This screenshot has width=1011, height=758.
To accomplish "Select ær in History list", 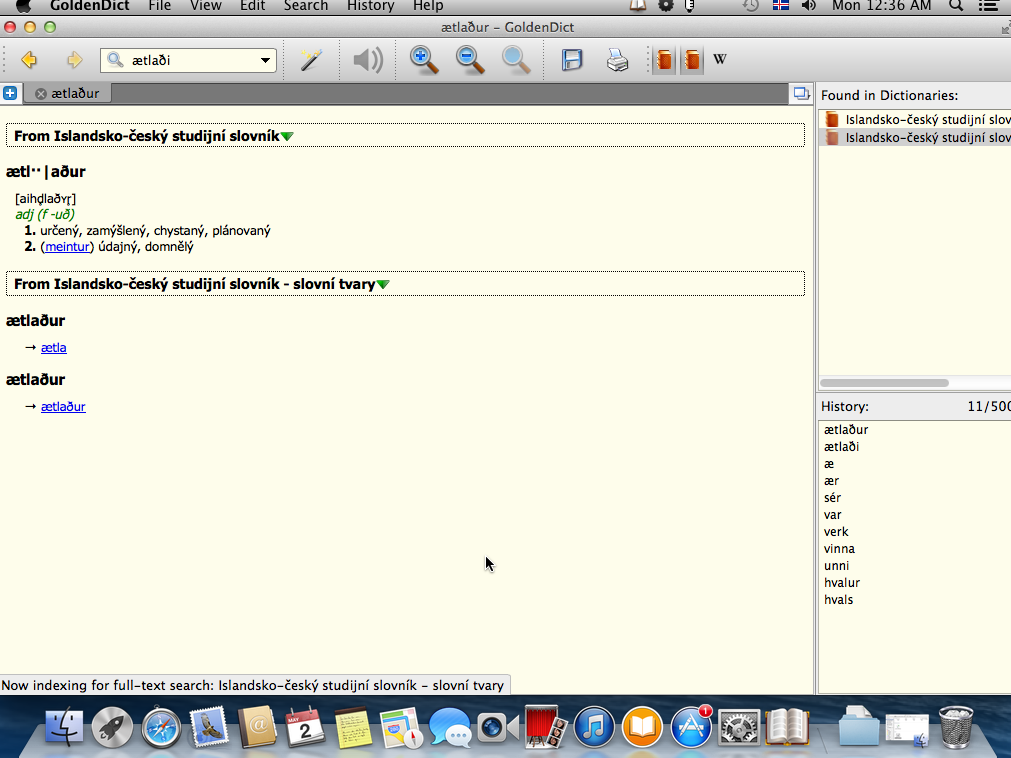I will click(831, 481).
